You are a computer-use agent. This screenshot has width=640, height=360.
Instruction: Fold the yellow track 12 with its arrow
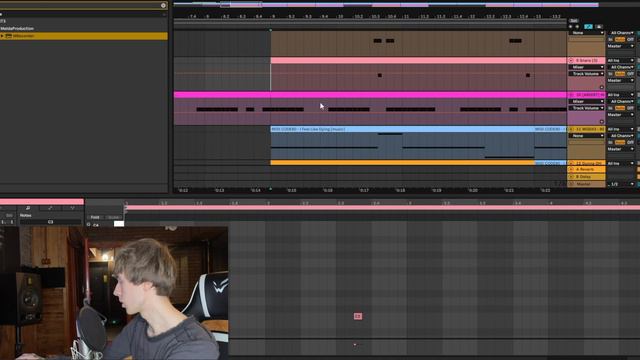571,129
